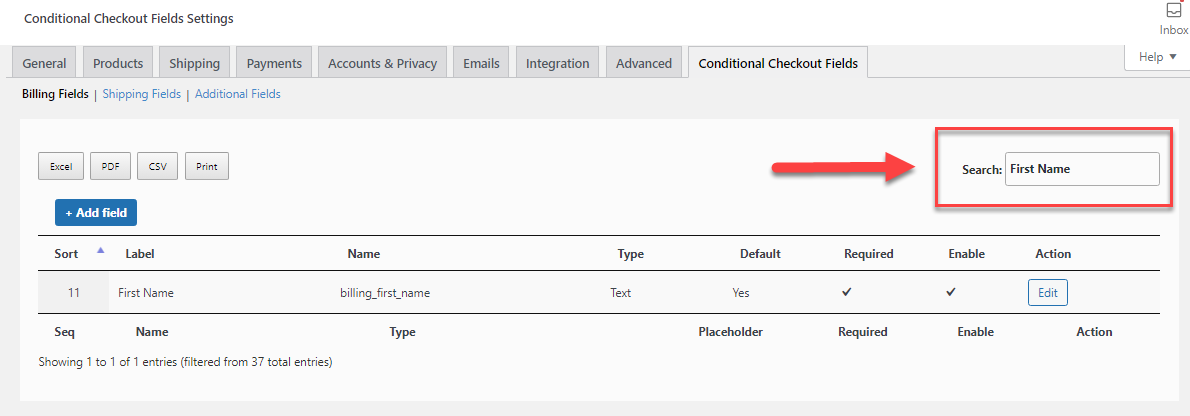This screenshot has width=1190, height=416.
Task: Open the Additional Fields link
Action: point(238,94)
